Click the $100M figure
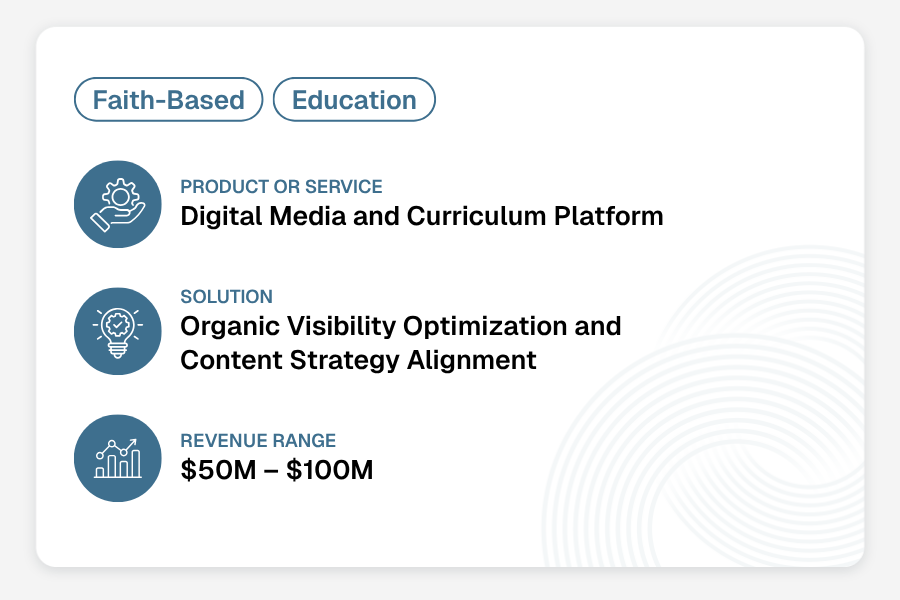The image size is (900, 600). pyautogui.click(x=330, y=470)
